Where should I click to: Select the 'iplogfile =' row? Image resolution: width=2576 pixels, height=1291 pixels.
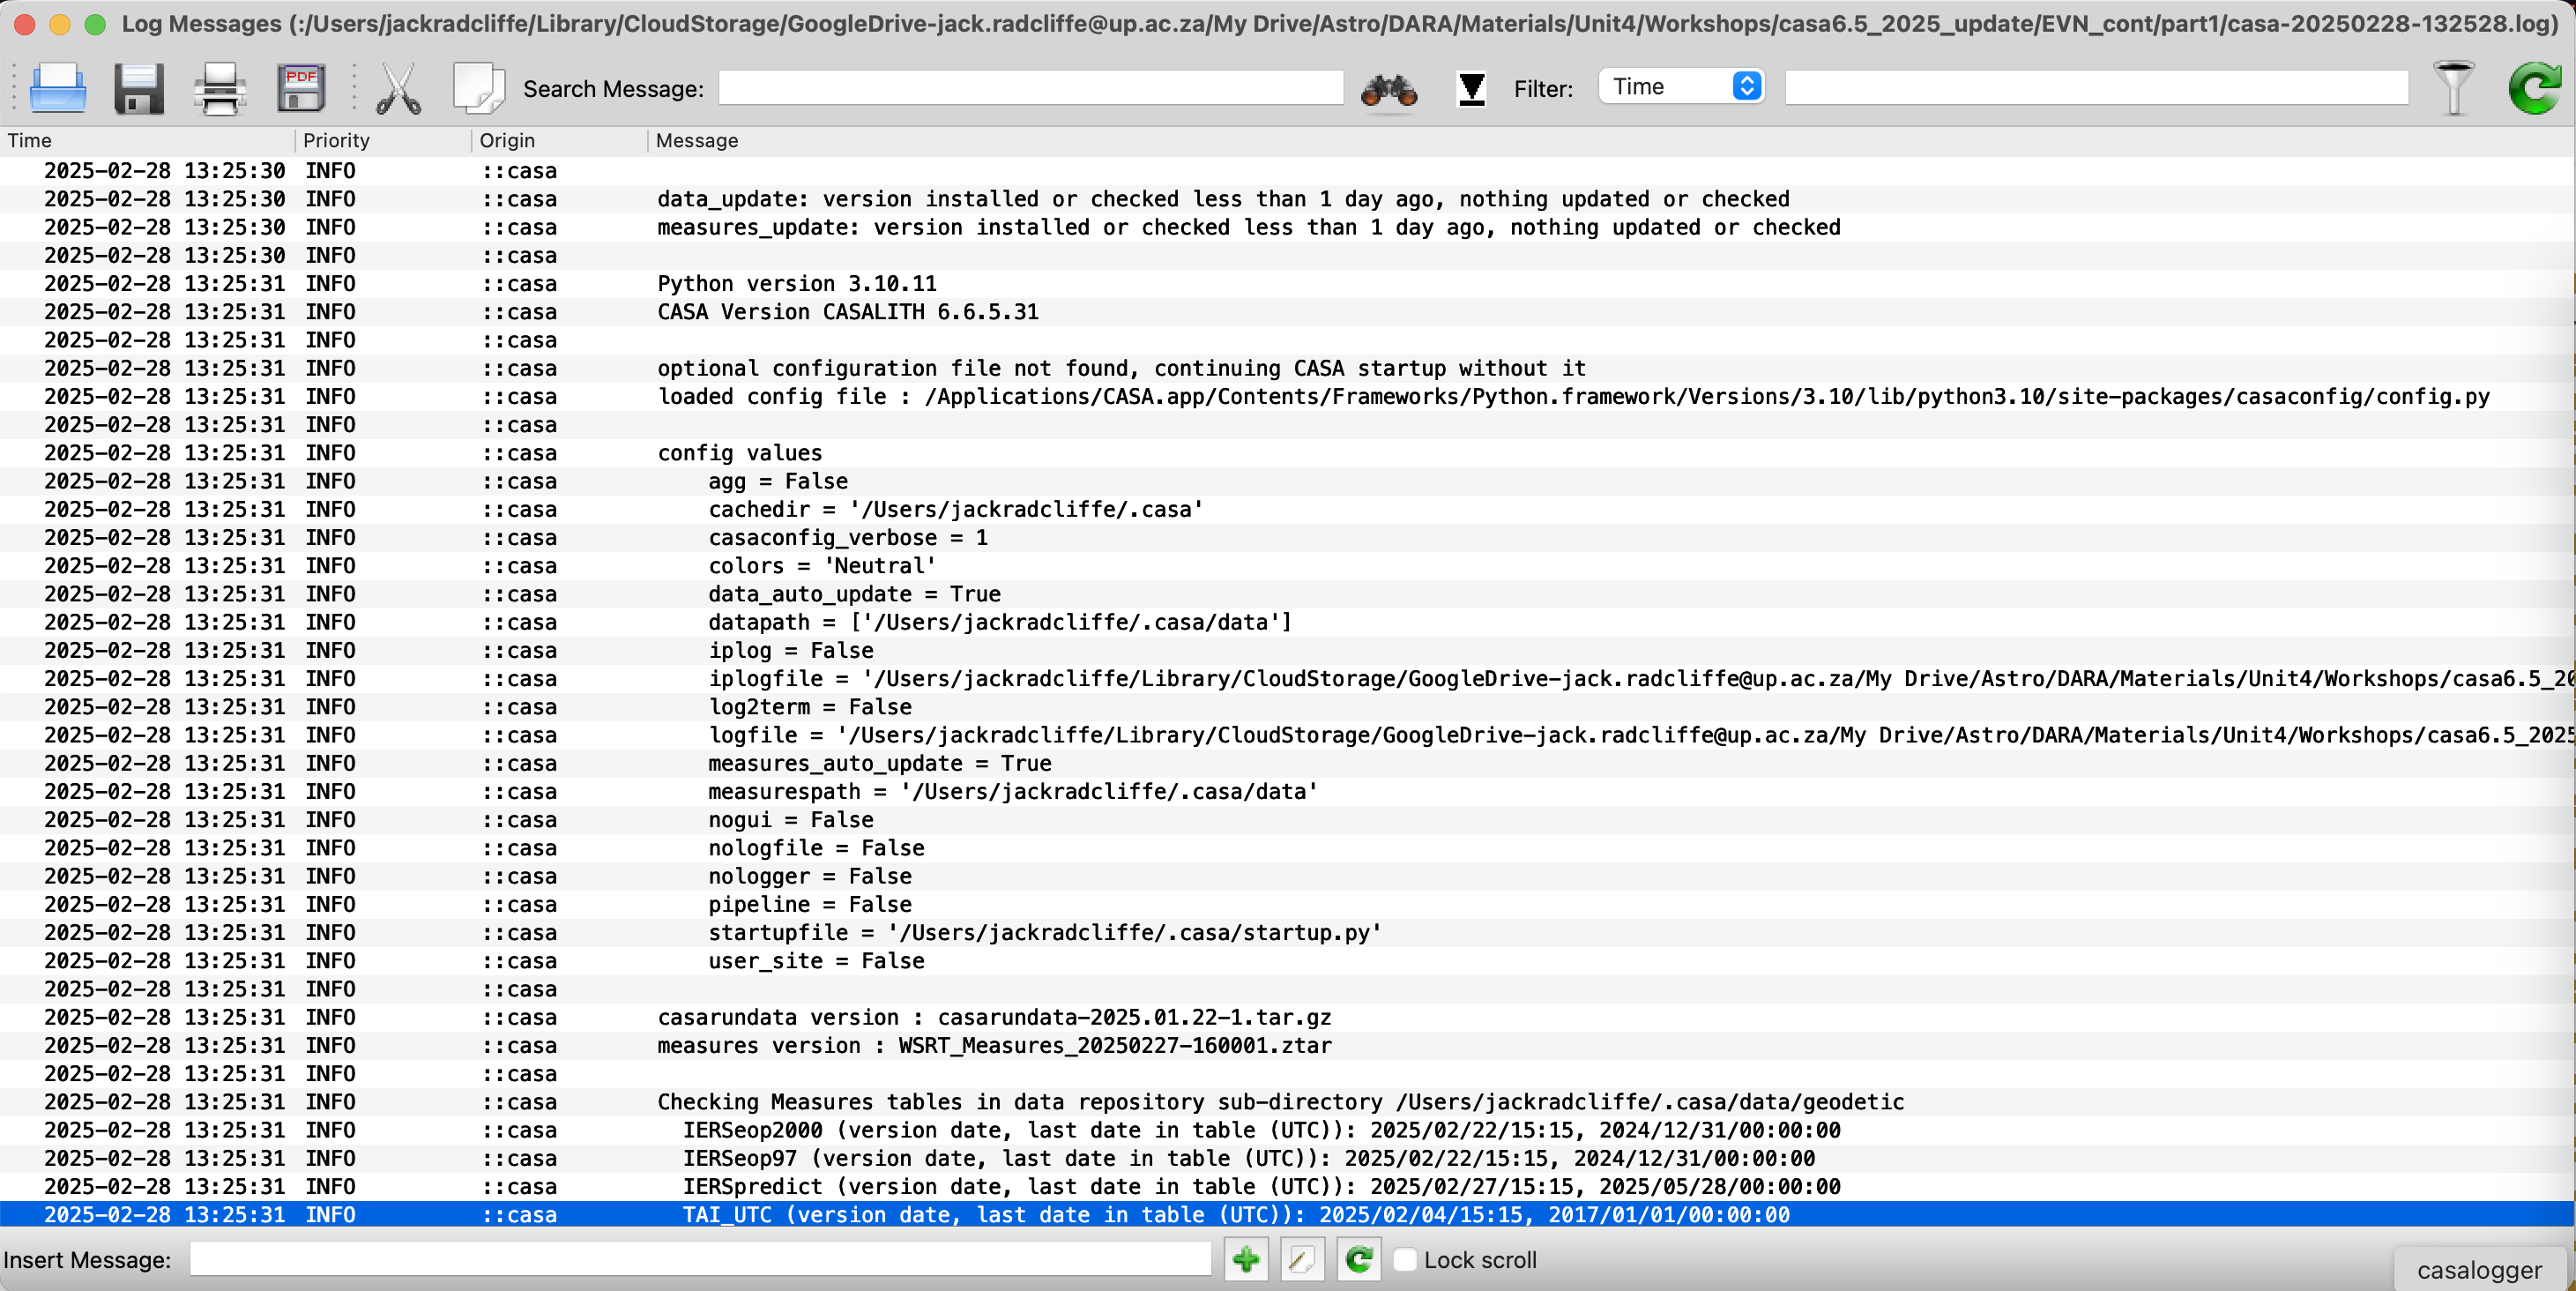point(1287,679)
